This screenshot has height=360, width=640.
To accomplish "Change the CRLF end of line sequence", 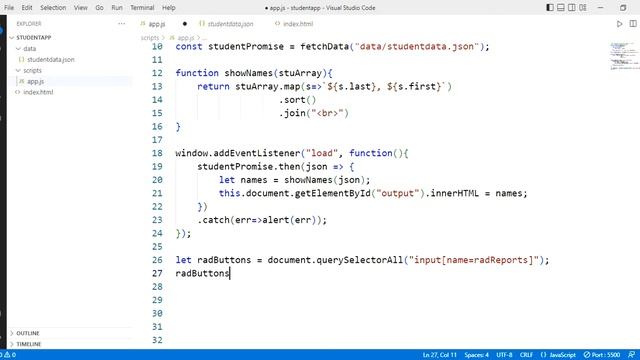I will tap(526, 355).
